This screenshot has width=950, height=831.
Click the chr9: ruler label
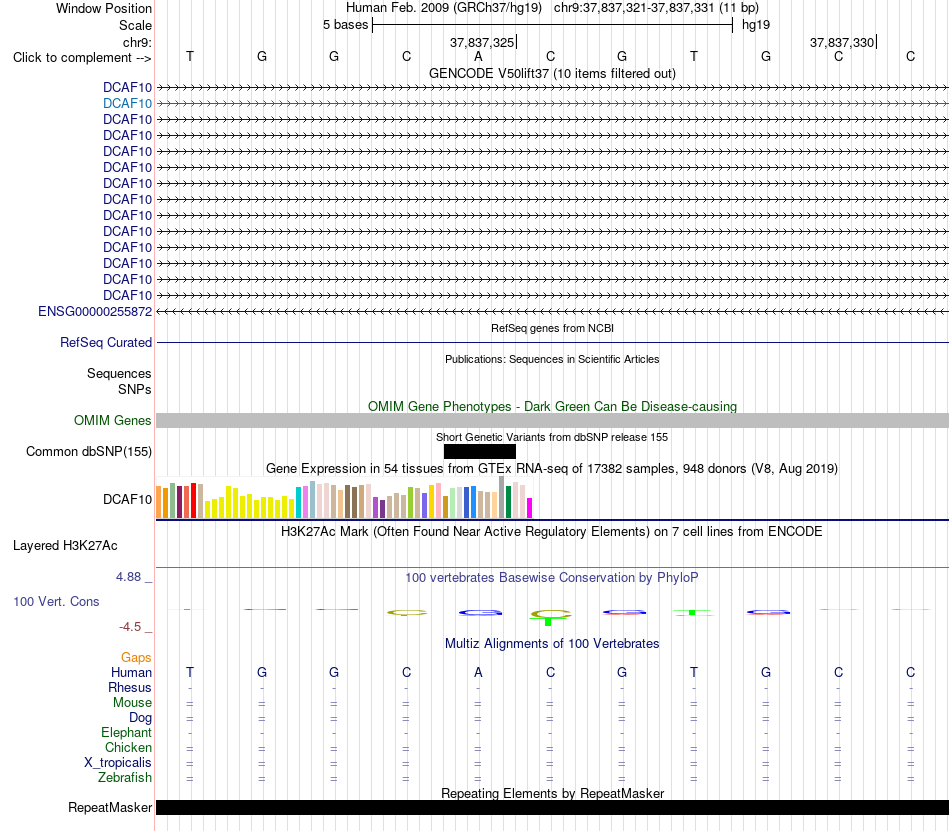click(137, 42)
